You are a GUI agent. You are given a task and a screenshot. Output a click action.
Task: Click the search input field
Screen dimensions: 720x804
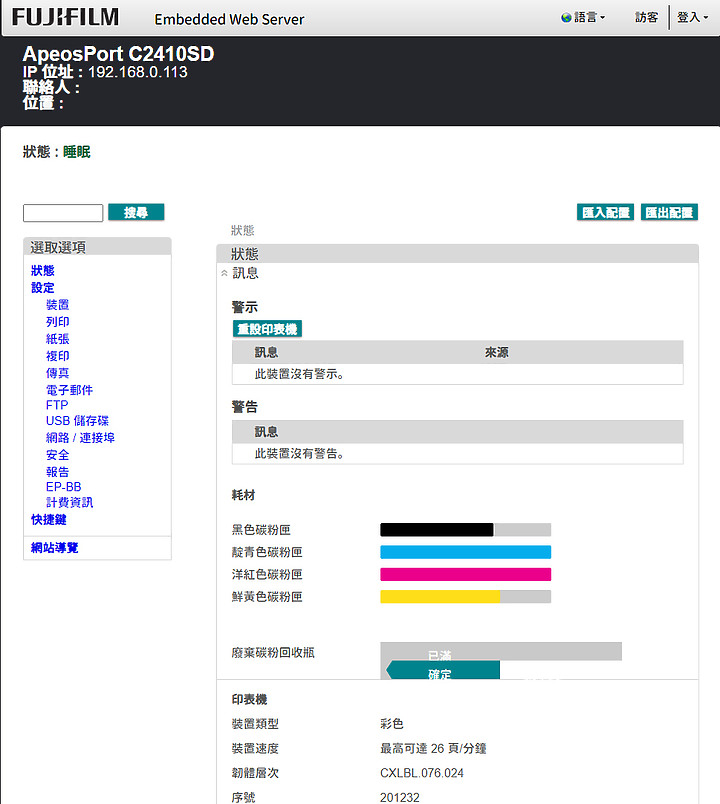coord(63,213)
